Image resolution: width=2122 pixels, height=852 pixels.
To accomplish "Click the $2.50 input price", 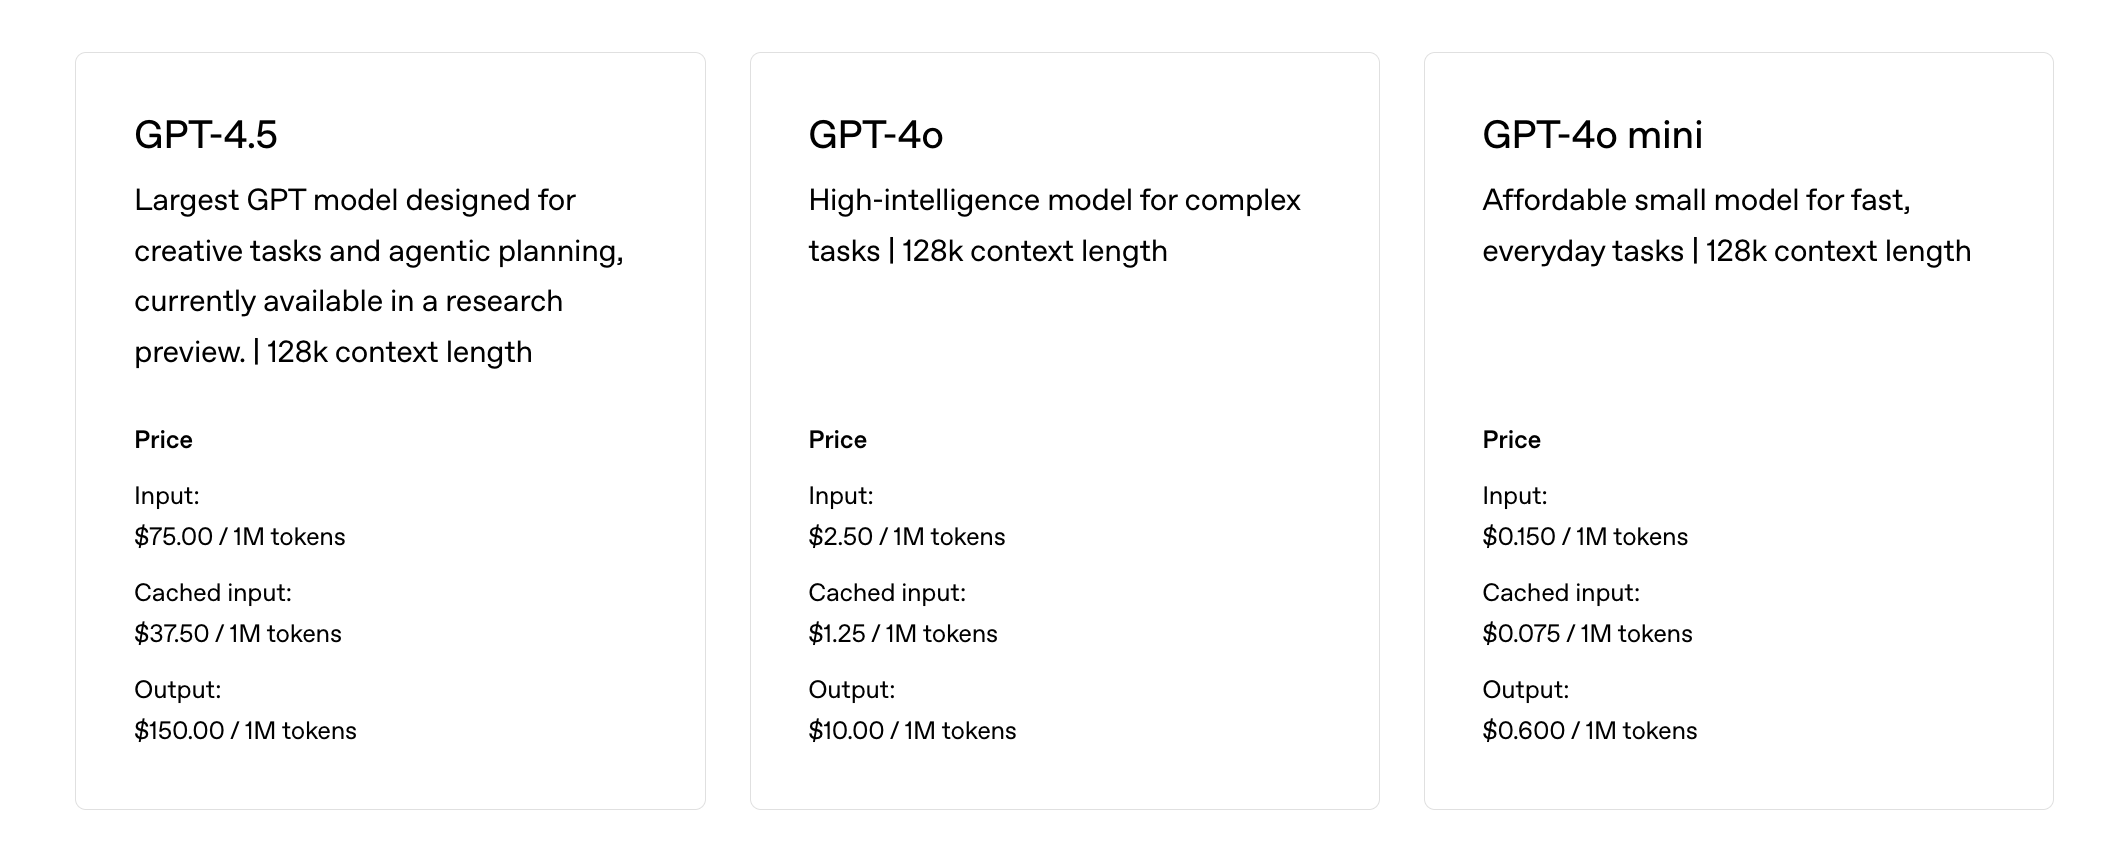I will coord(907,537).
